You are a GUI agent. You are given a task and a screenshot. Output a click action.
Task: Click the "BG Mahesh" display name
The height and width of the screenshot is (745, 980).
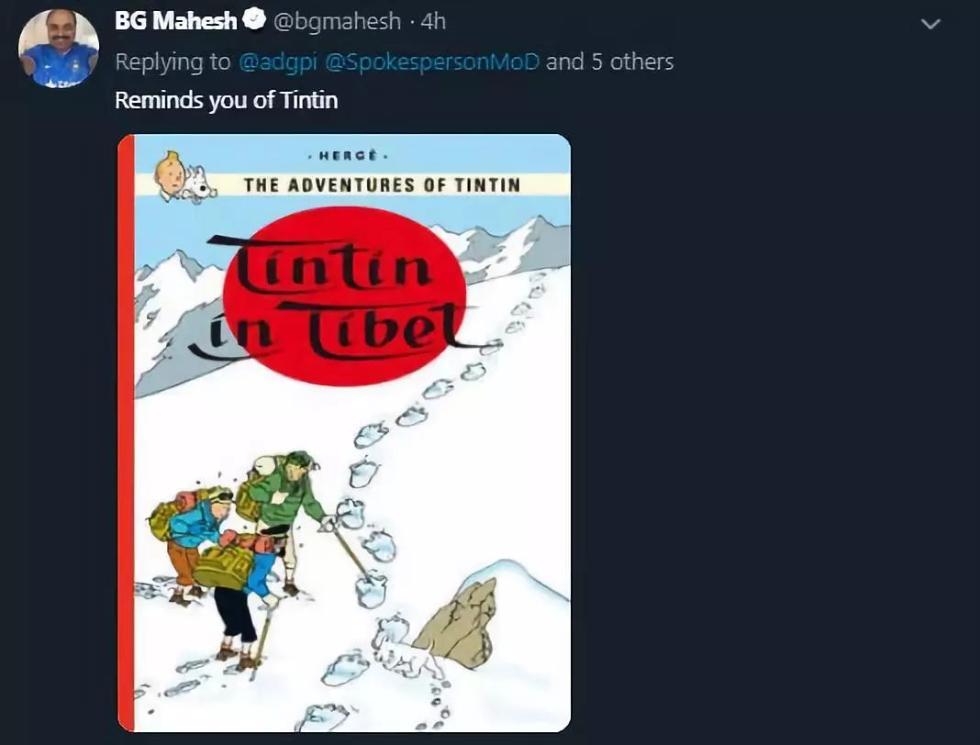[x=176, y=21]
